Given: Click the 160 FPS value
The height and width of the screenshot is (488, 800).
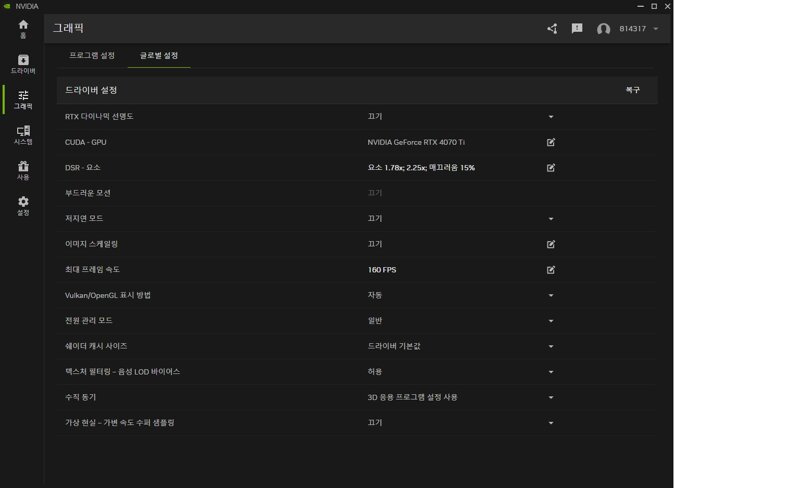Looking at the screenshot, I should pos(382,270).
